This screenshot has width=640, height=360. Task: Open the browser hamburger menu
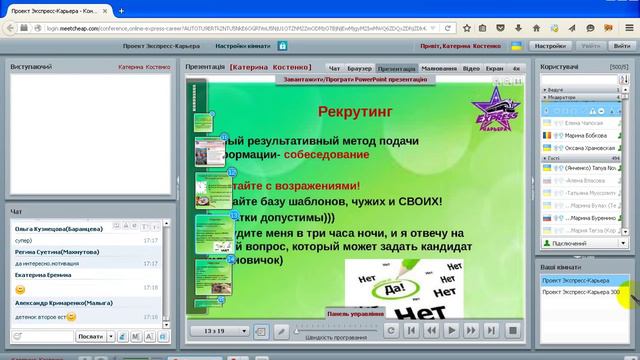click(629, 28)
